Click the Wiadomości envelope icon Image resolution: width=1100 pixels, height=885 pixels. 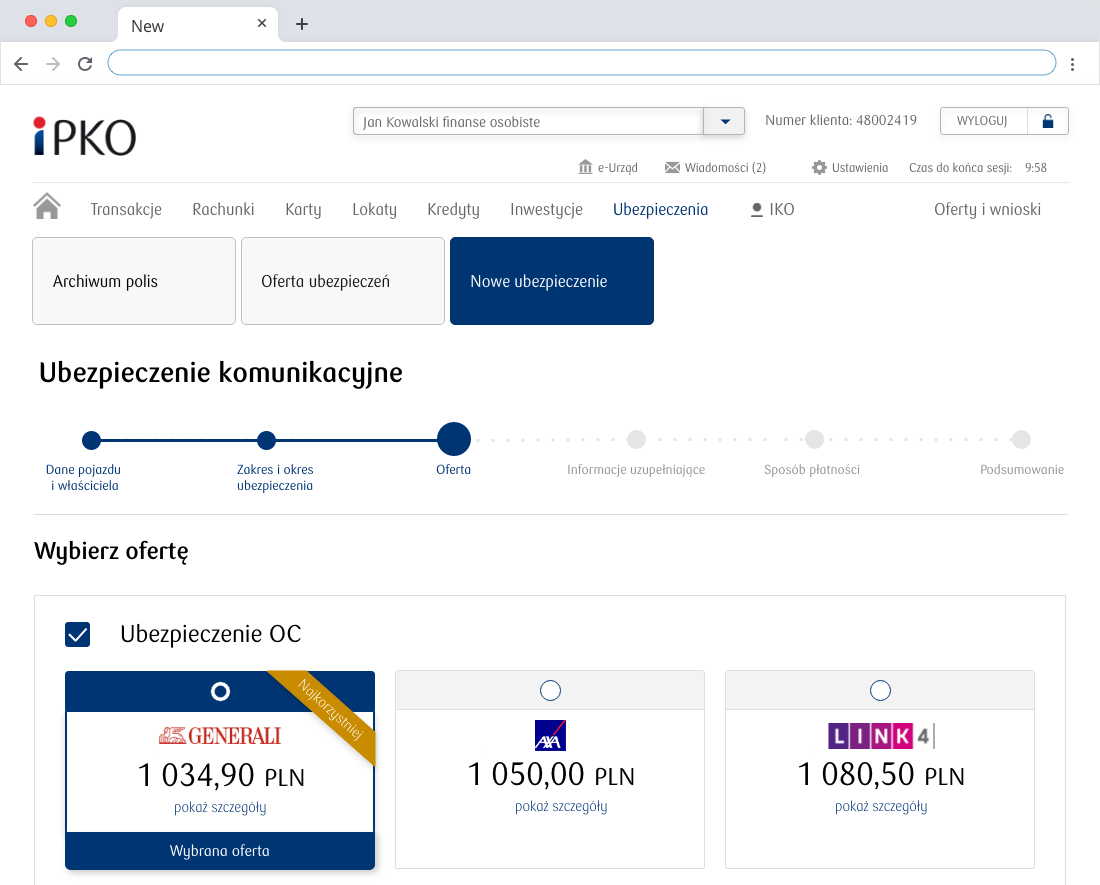tap(672, 167)
